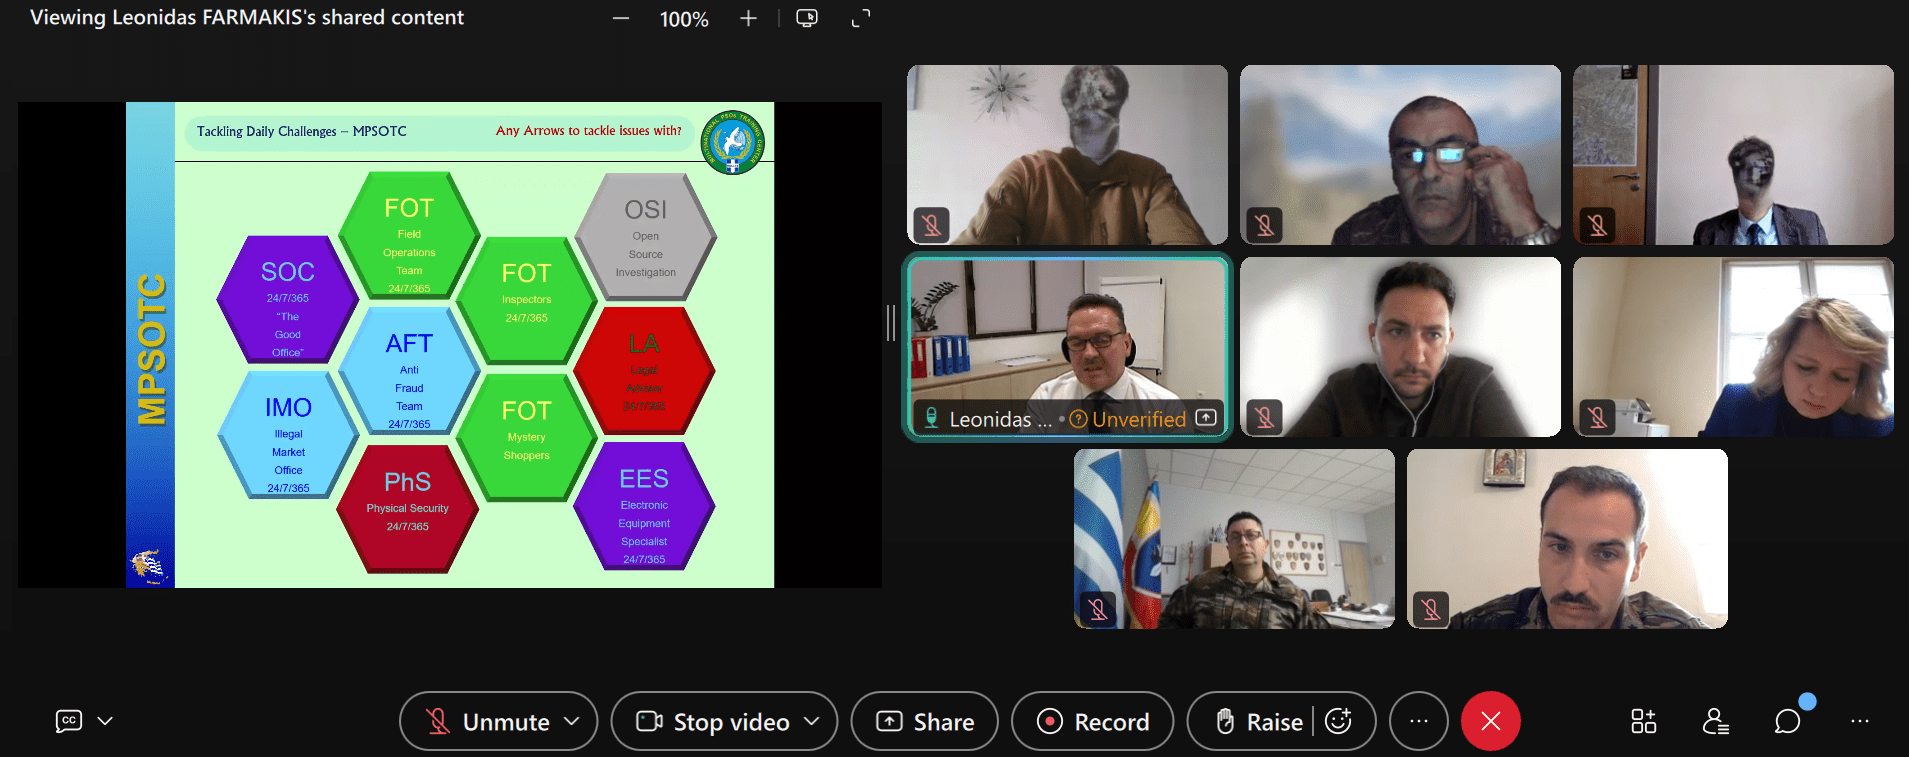Open panel options menu at far right

(x=1860, y=721)
